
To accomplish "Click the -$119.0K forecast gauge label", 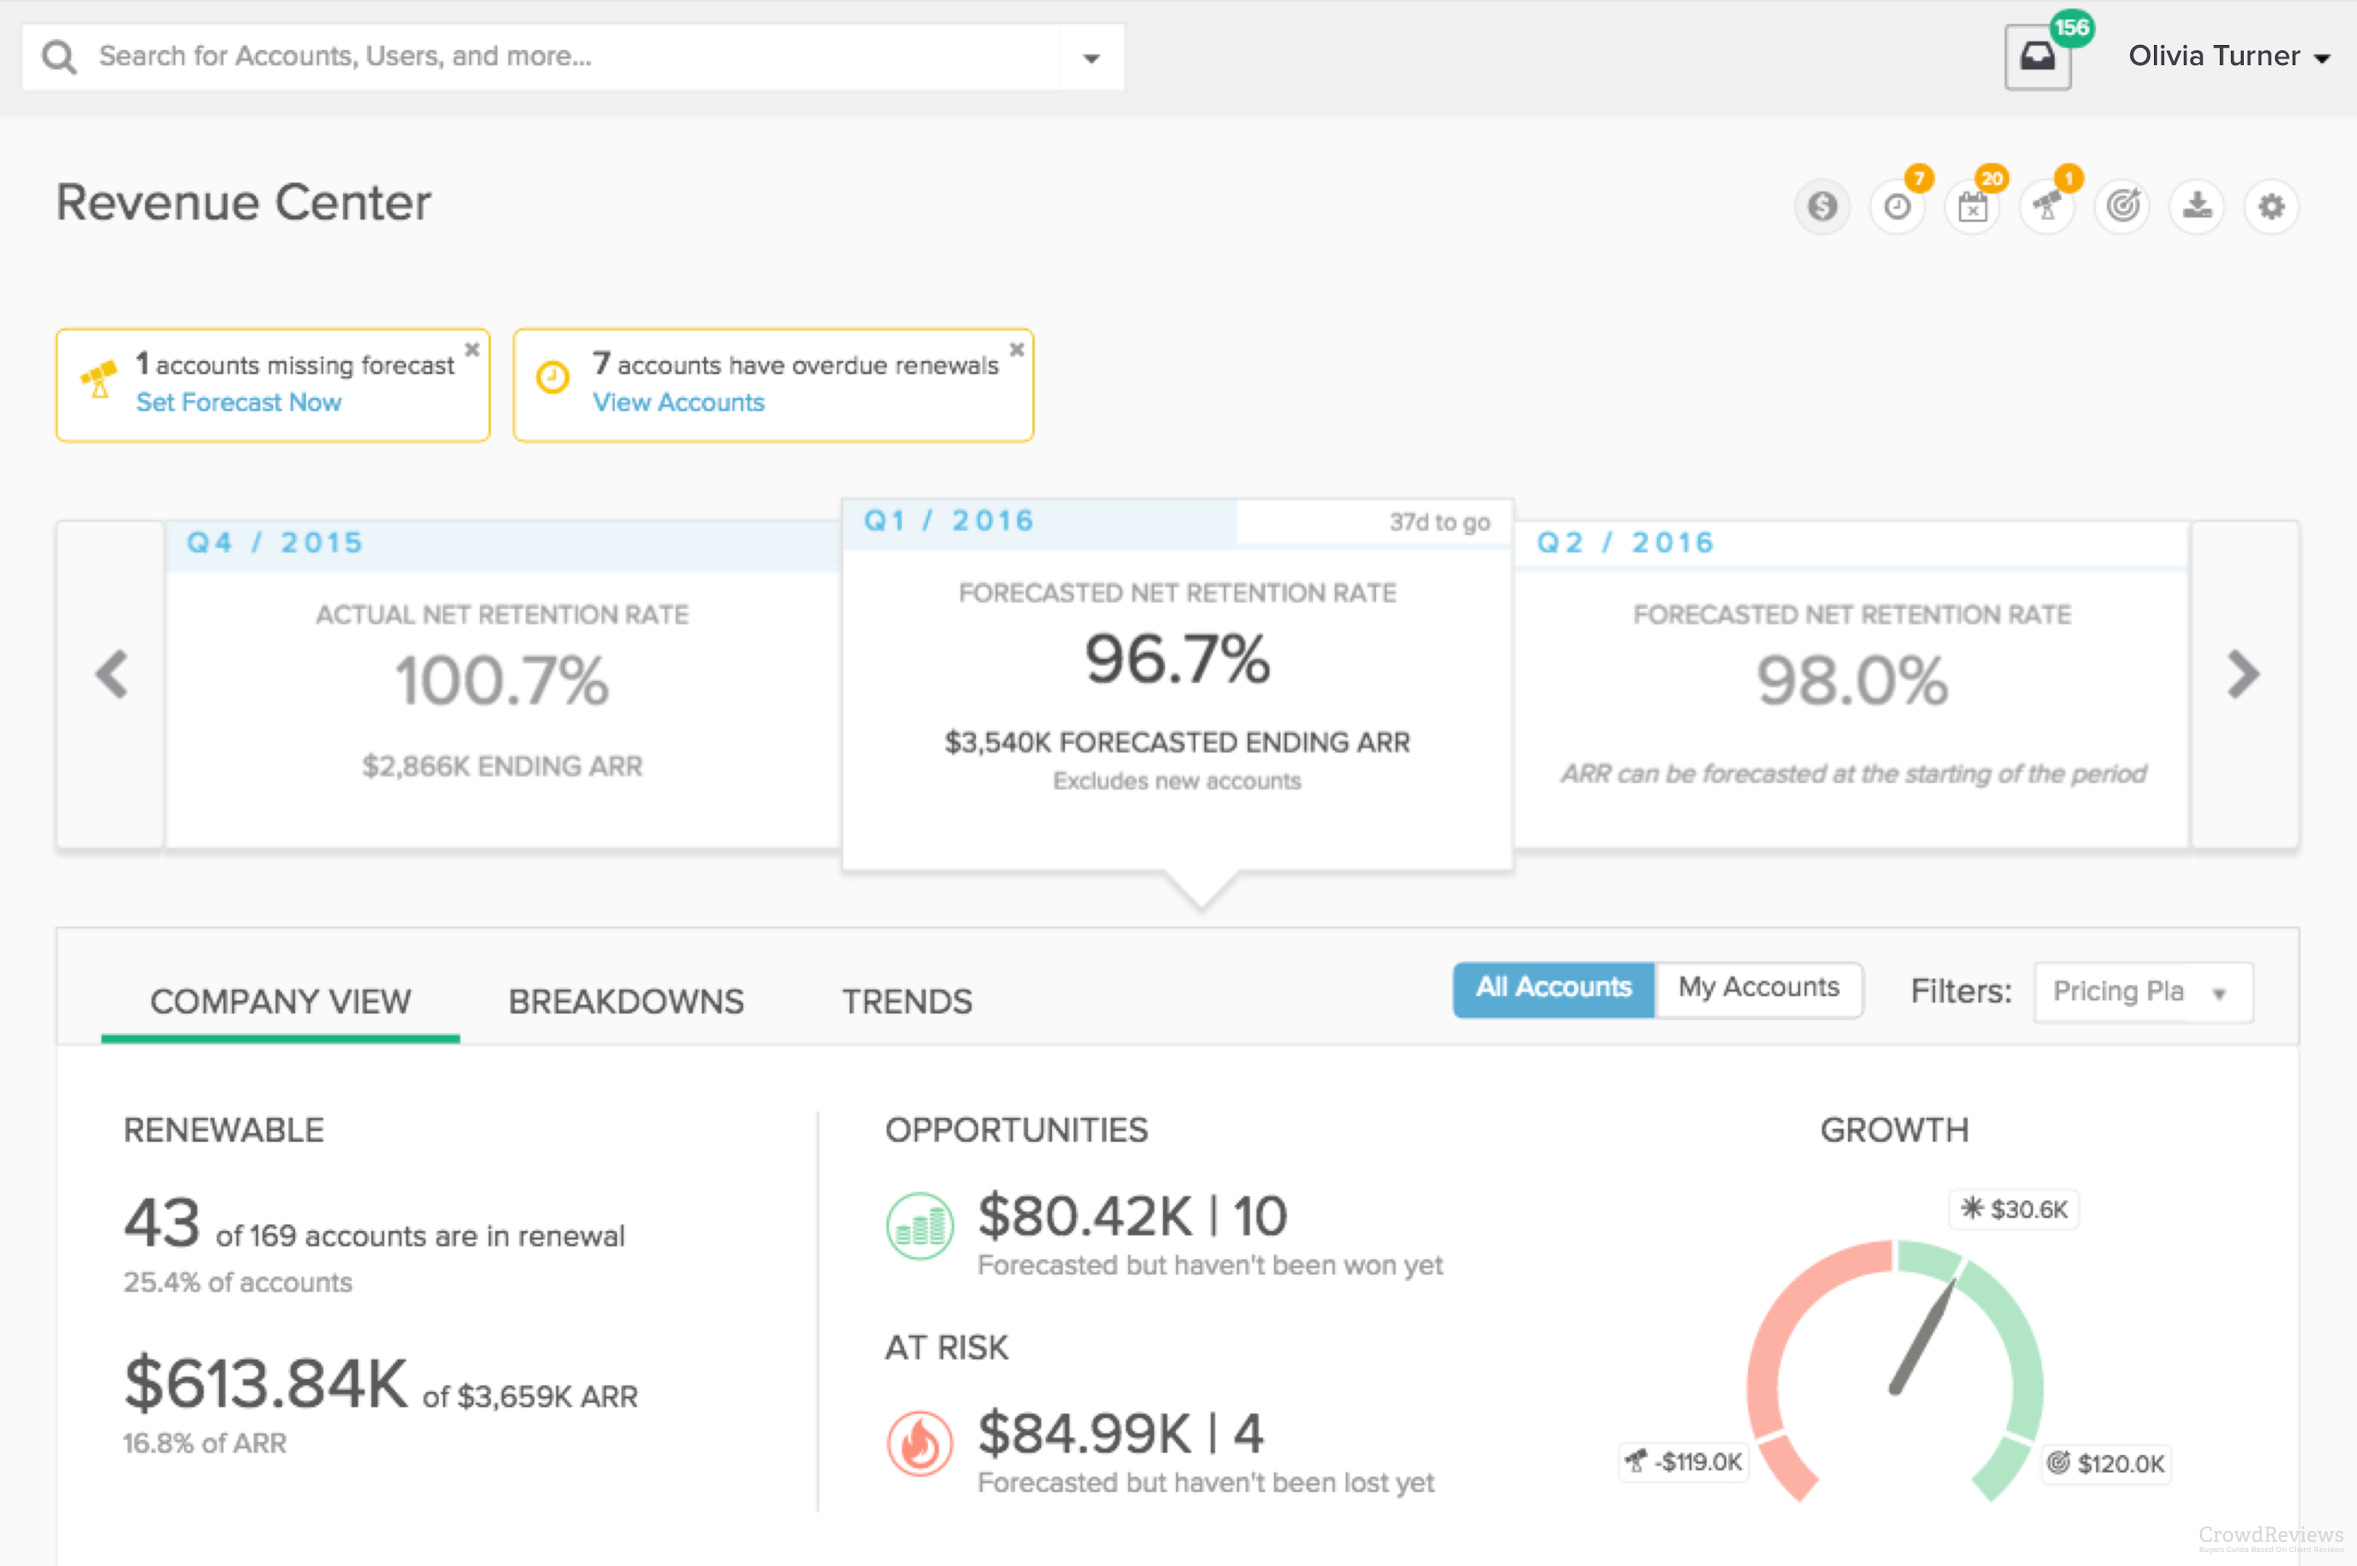I will [1683, 1462].
